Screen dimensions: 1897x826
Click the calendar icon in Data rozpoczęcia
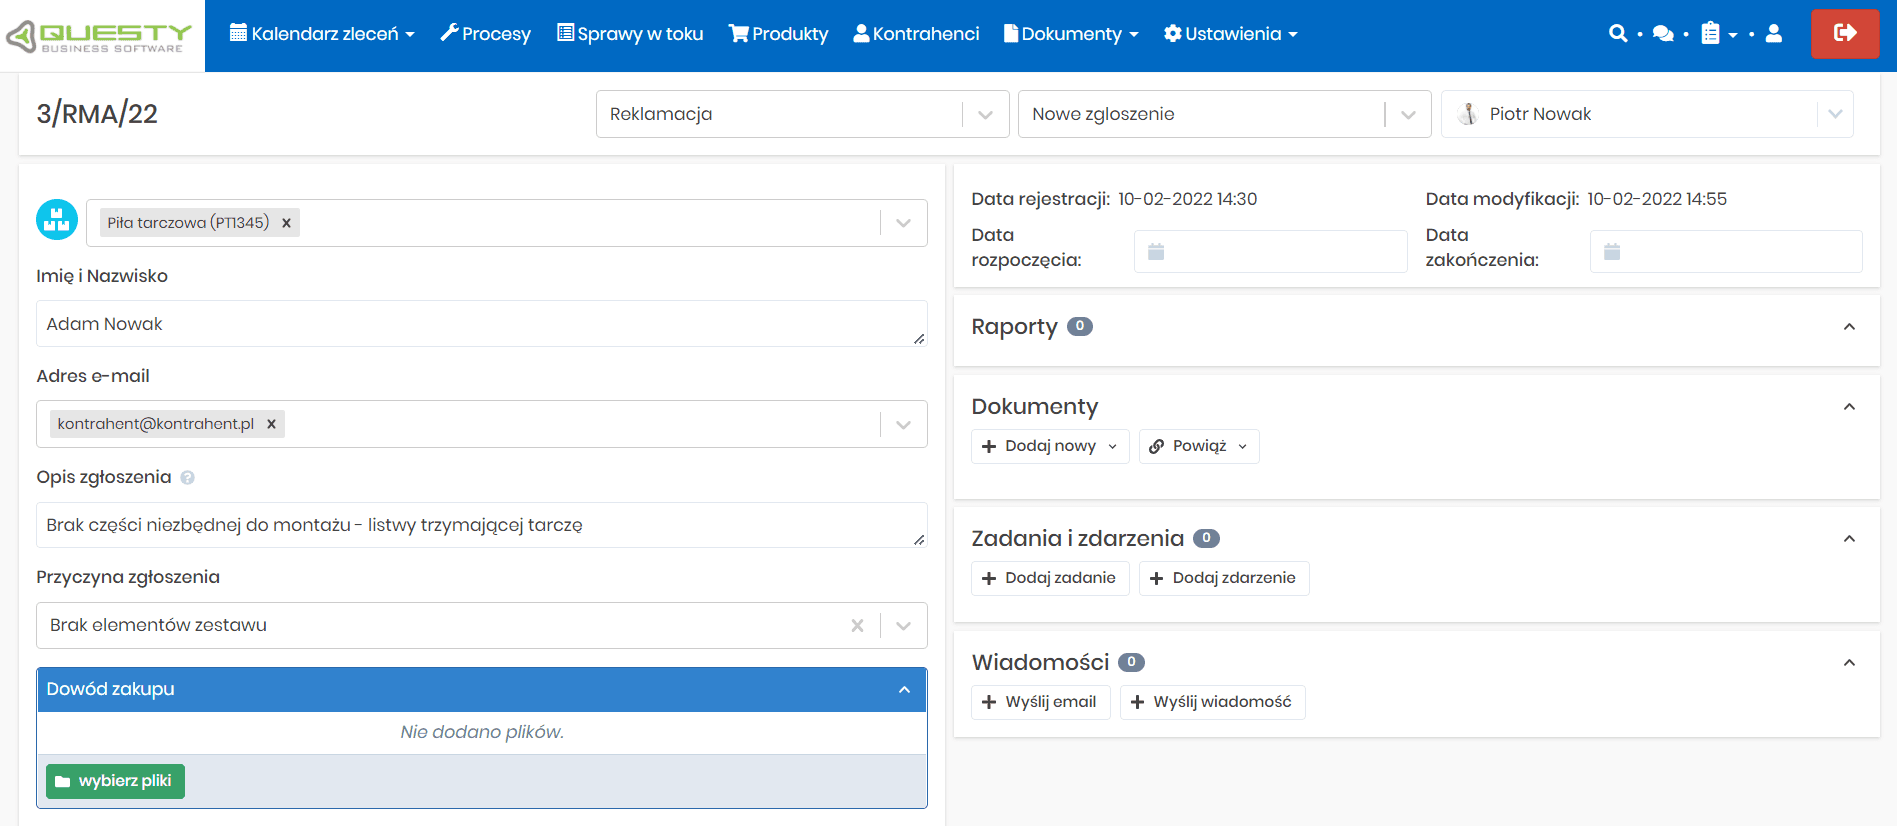(x=1156, y=251)
